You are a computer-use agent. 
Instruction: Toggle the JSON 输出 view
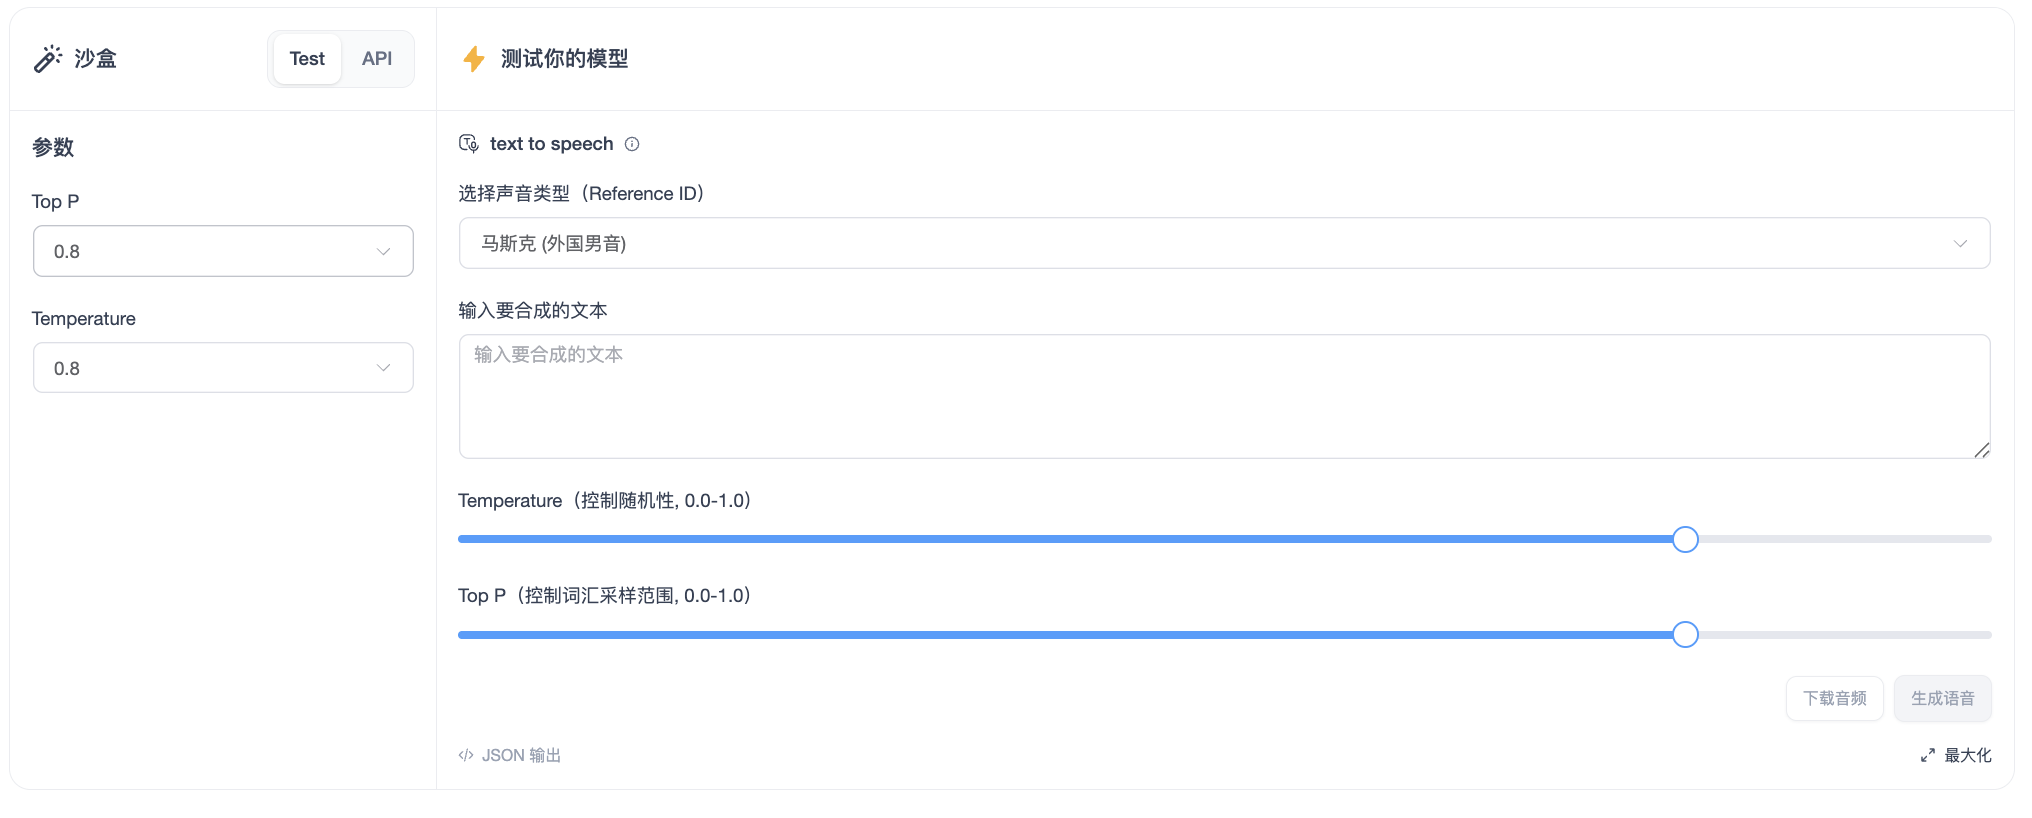click(520, 755)
